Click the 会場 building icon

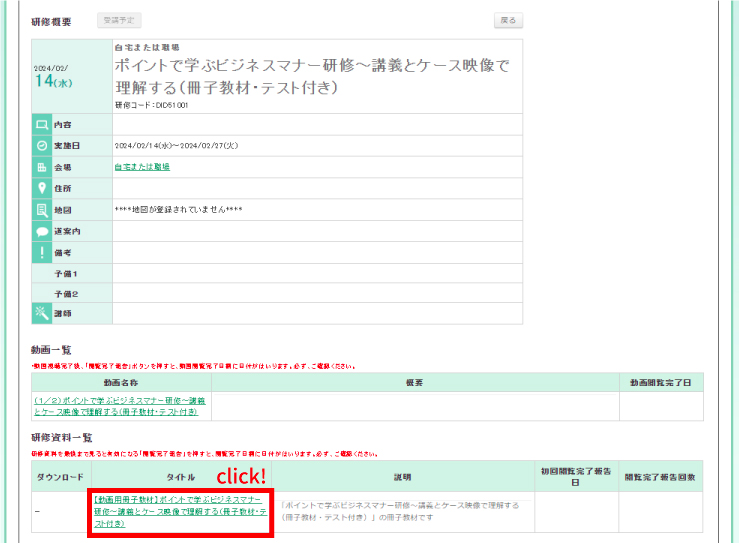coord(42,167)
